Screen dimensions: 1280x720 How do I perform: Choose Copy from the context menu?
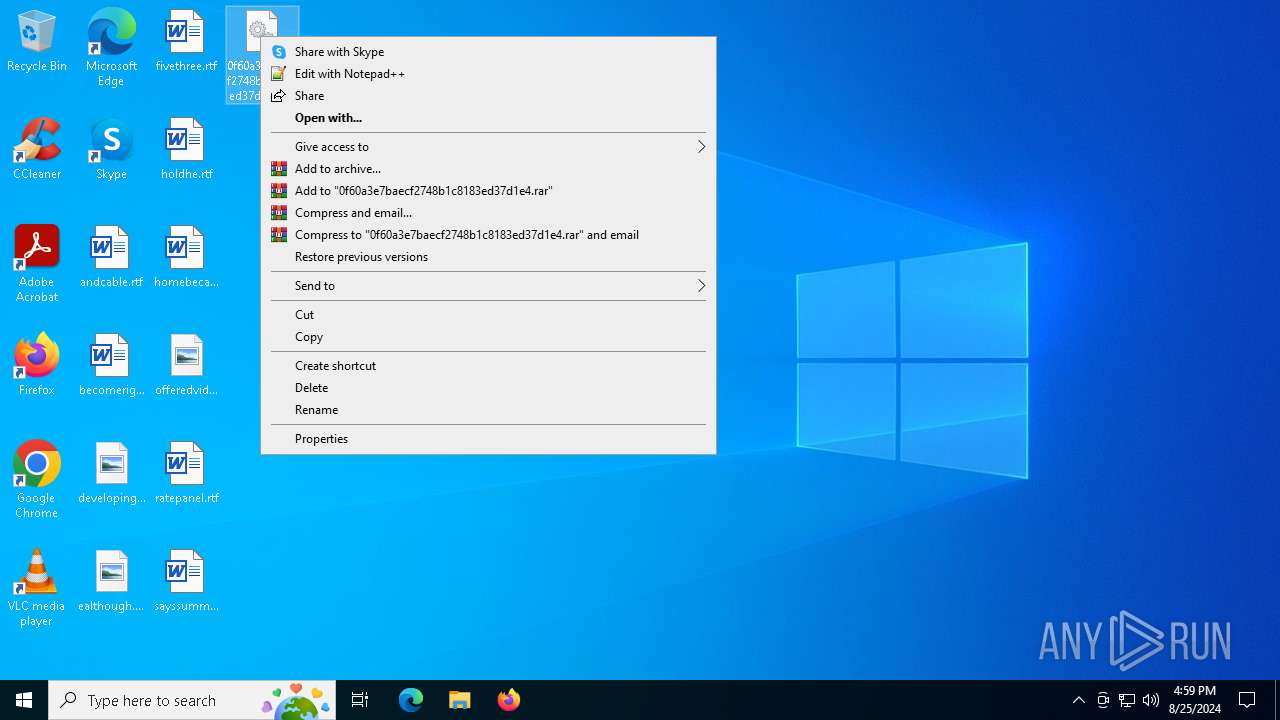tap(488, 337)
